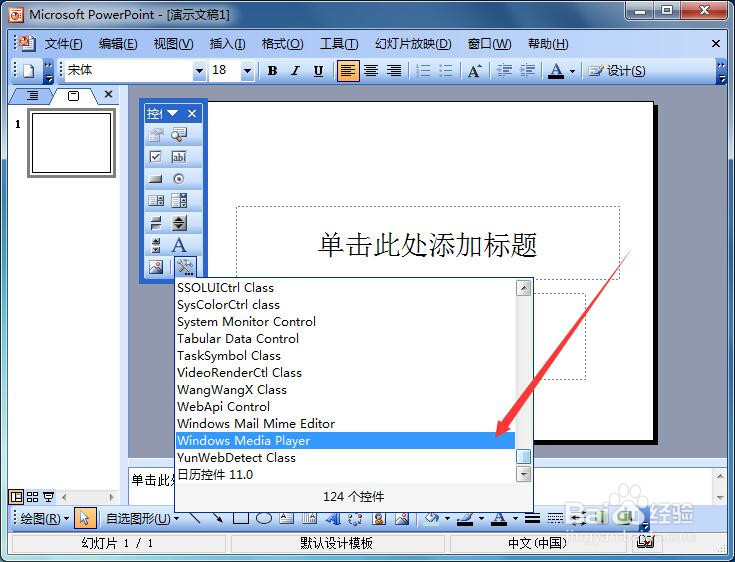Select the List Box control tool
Viewport: 735px width, 562px height.
coord(156,201)
